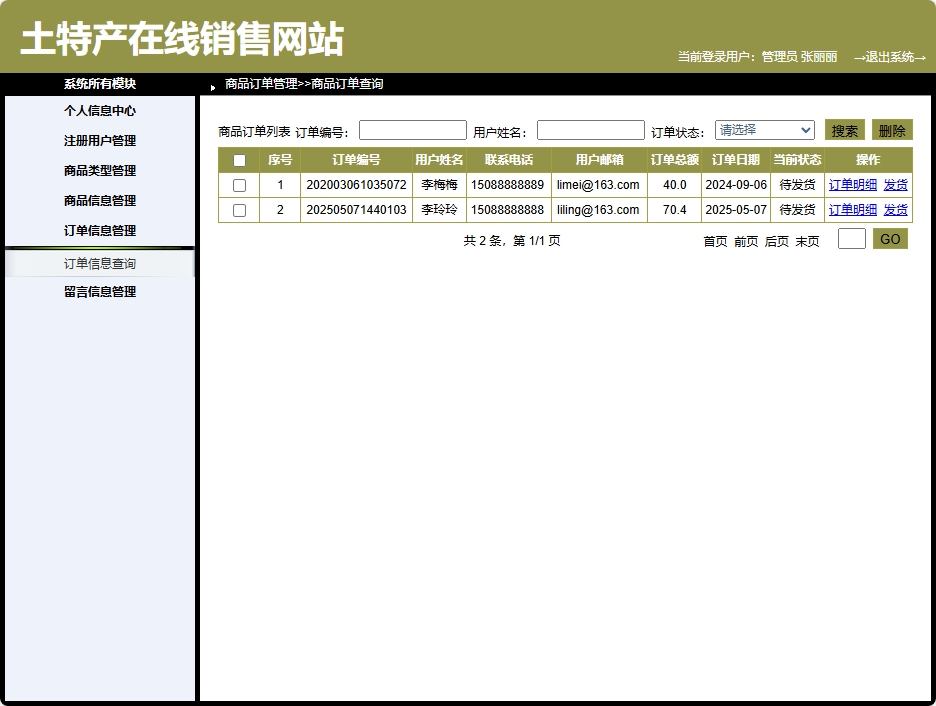Click the 用户姓名 input field

pos(589,129)
